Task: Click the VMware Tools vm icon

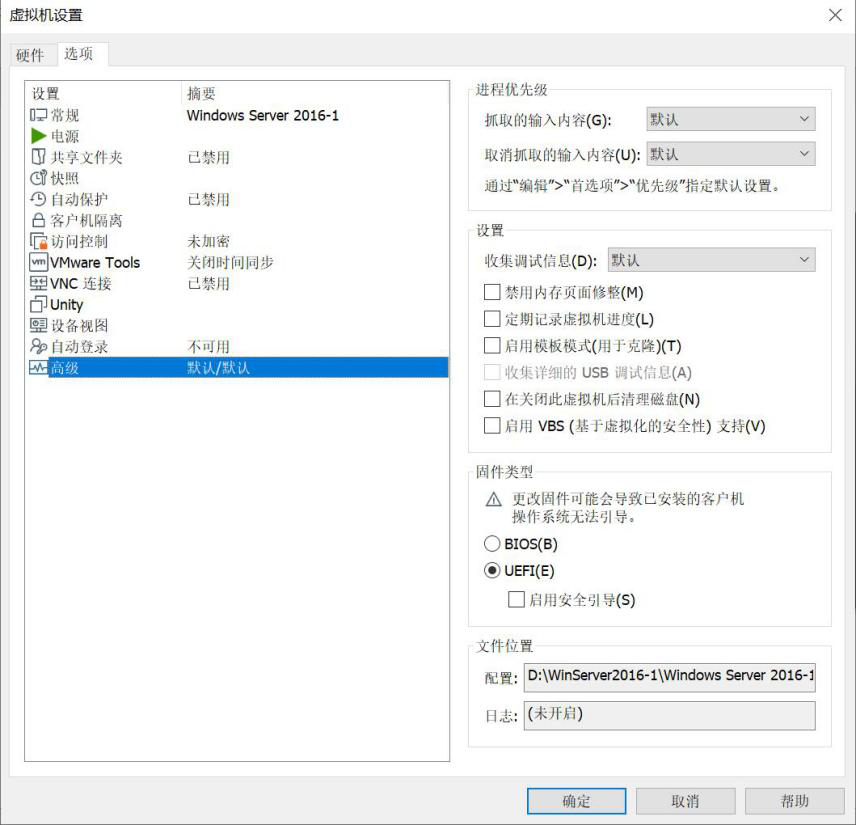Action: point(38,262)
